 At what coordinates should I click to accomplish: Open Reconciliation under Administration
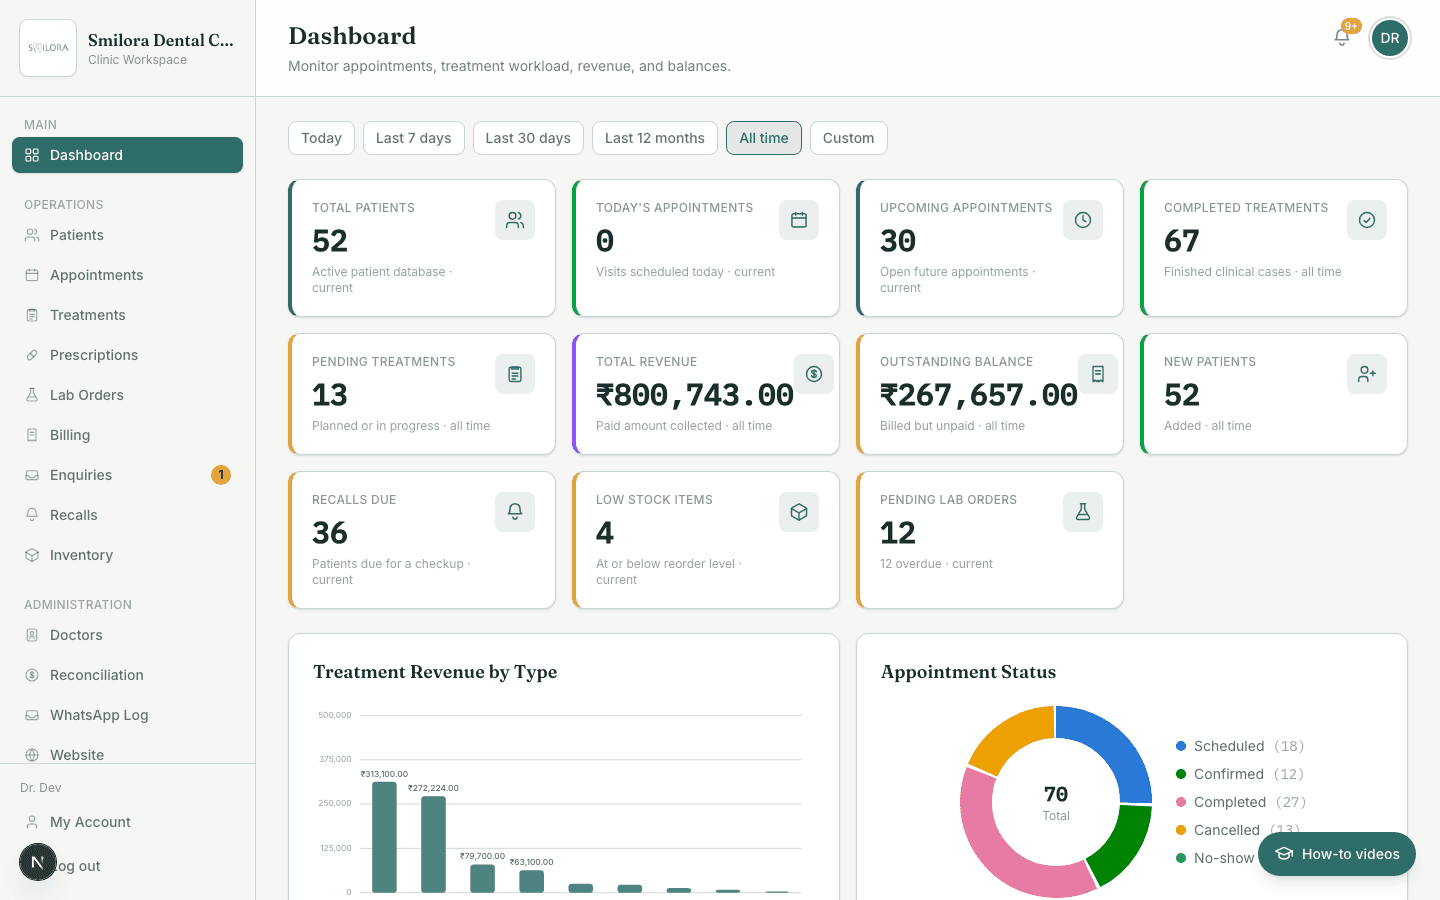pyautogui.click(x=127, y=675)
